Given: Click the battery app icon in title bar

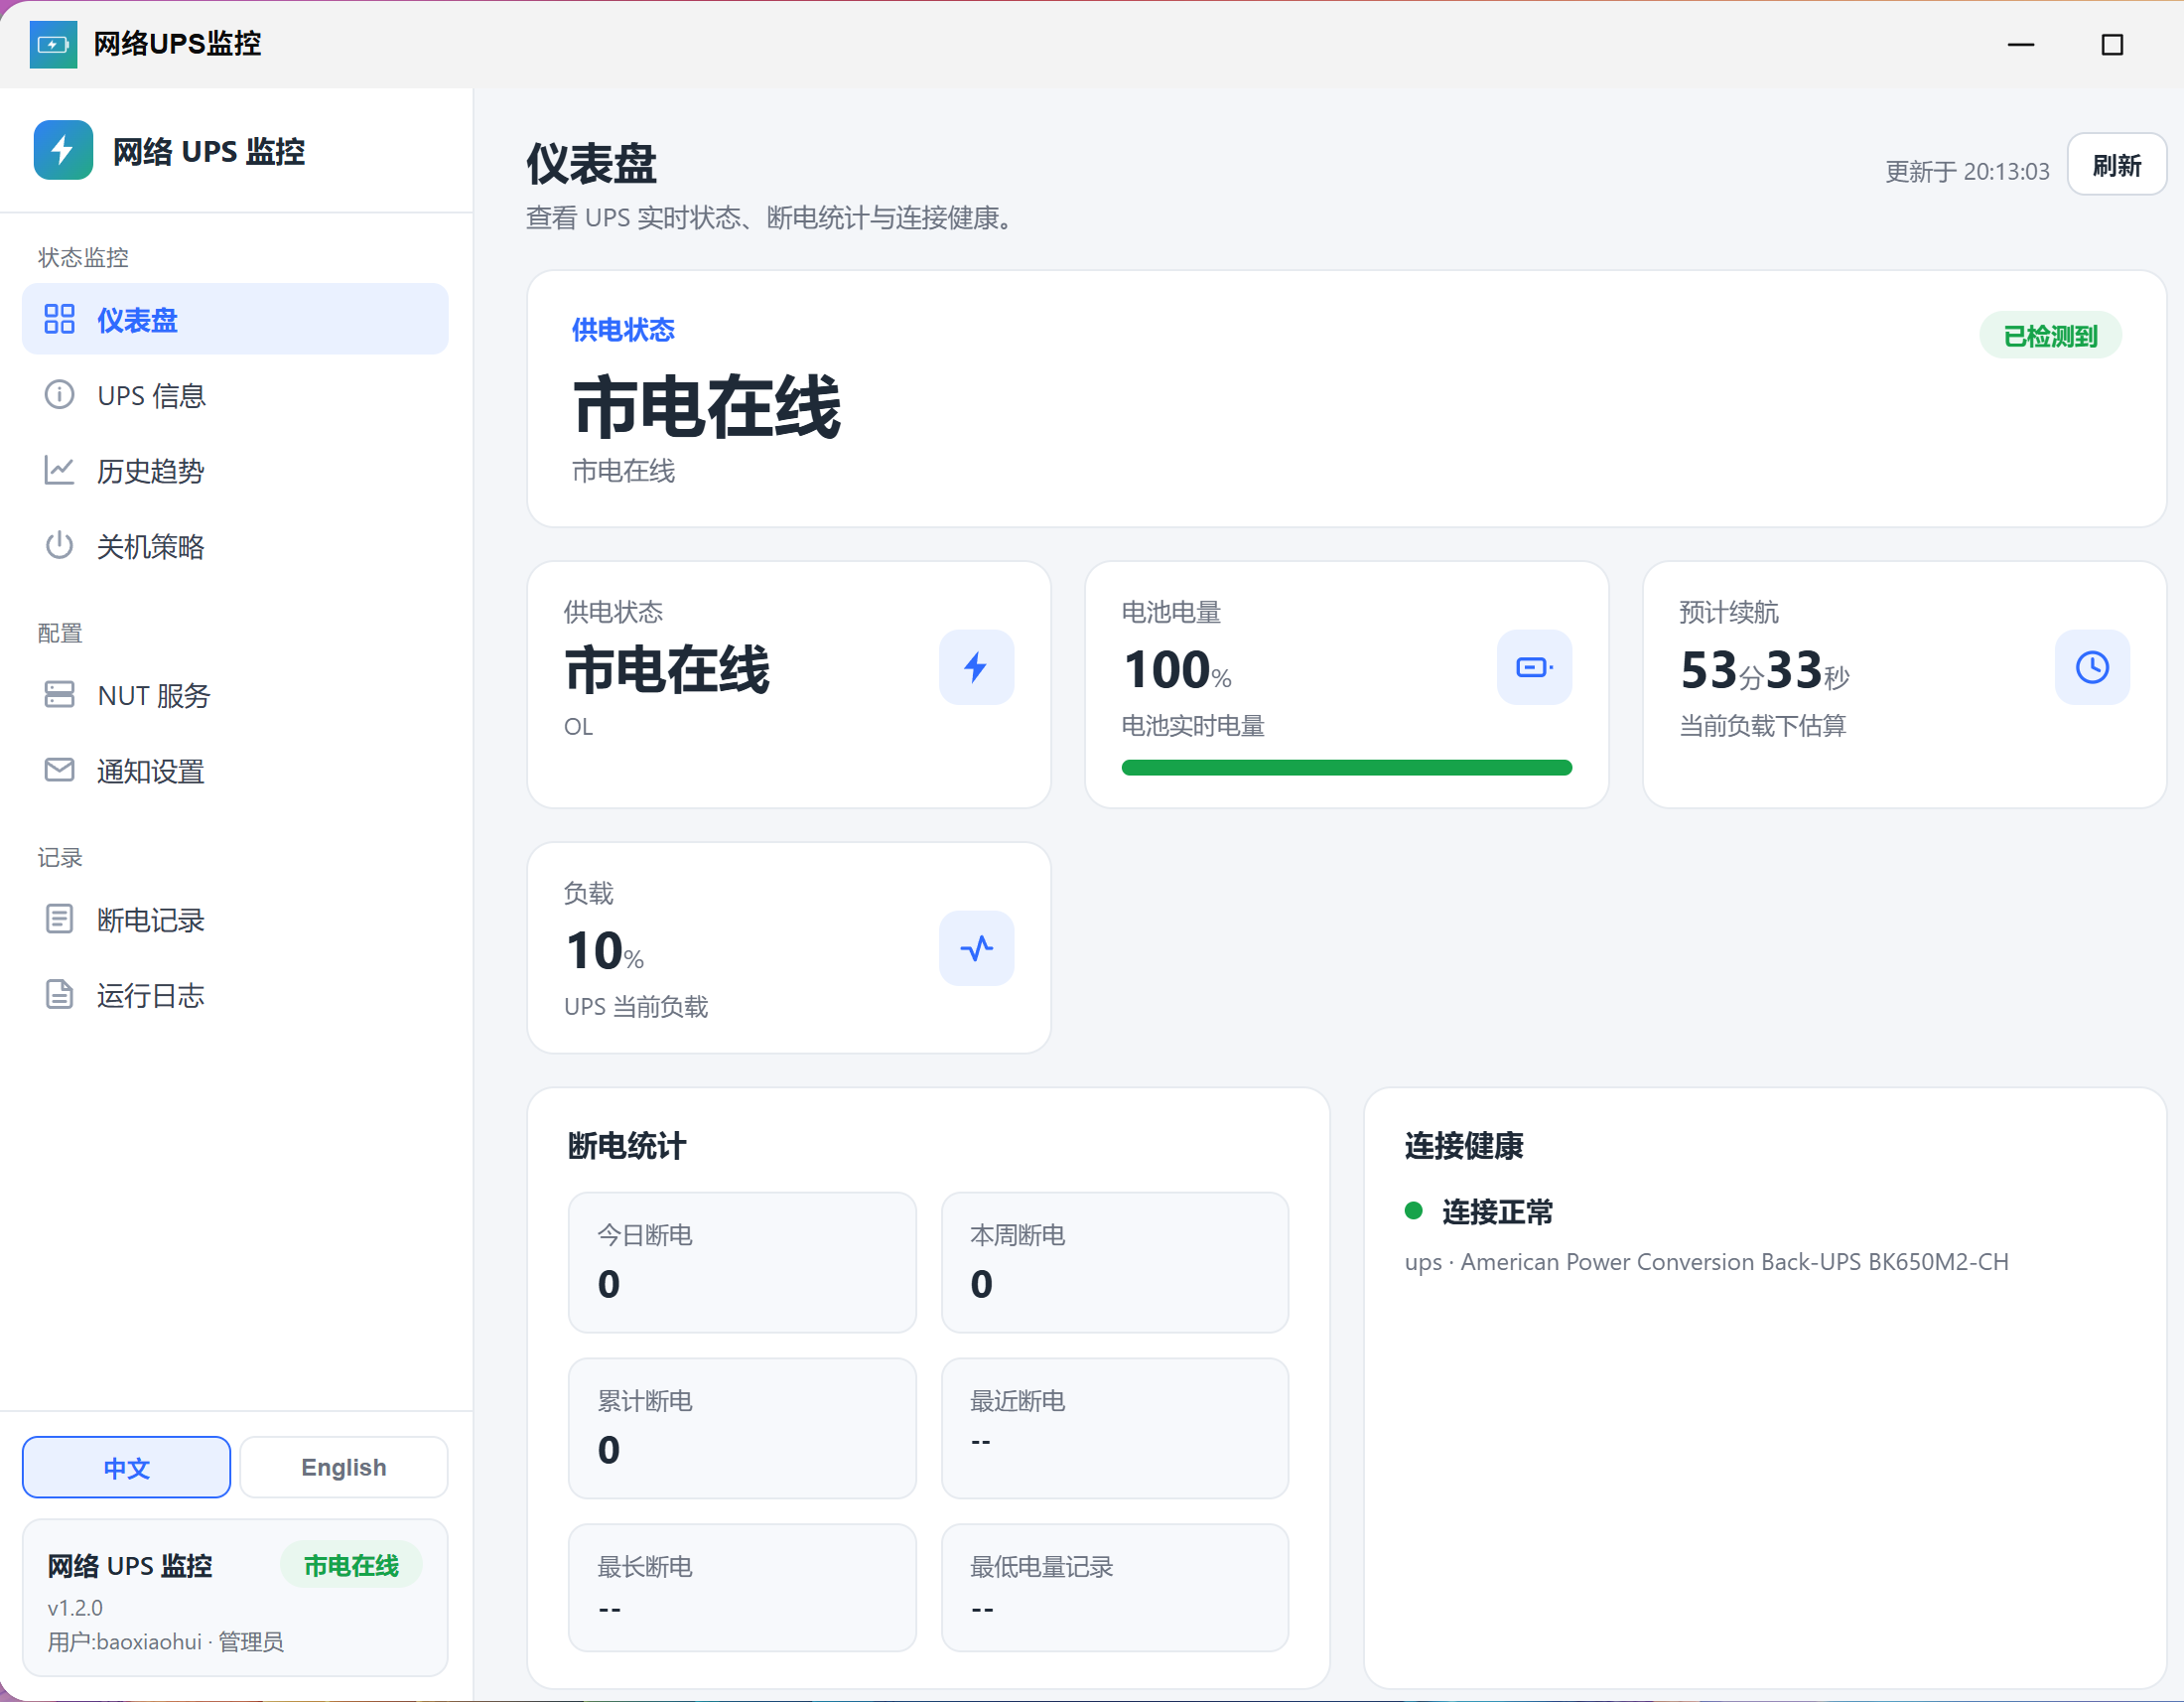Looking at the screenshot, I should coord(53,44).
